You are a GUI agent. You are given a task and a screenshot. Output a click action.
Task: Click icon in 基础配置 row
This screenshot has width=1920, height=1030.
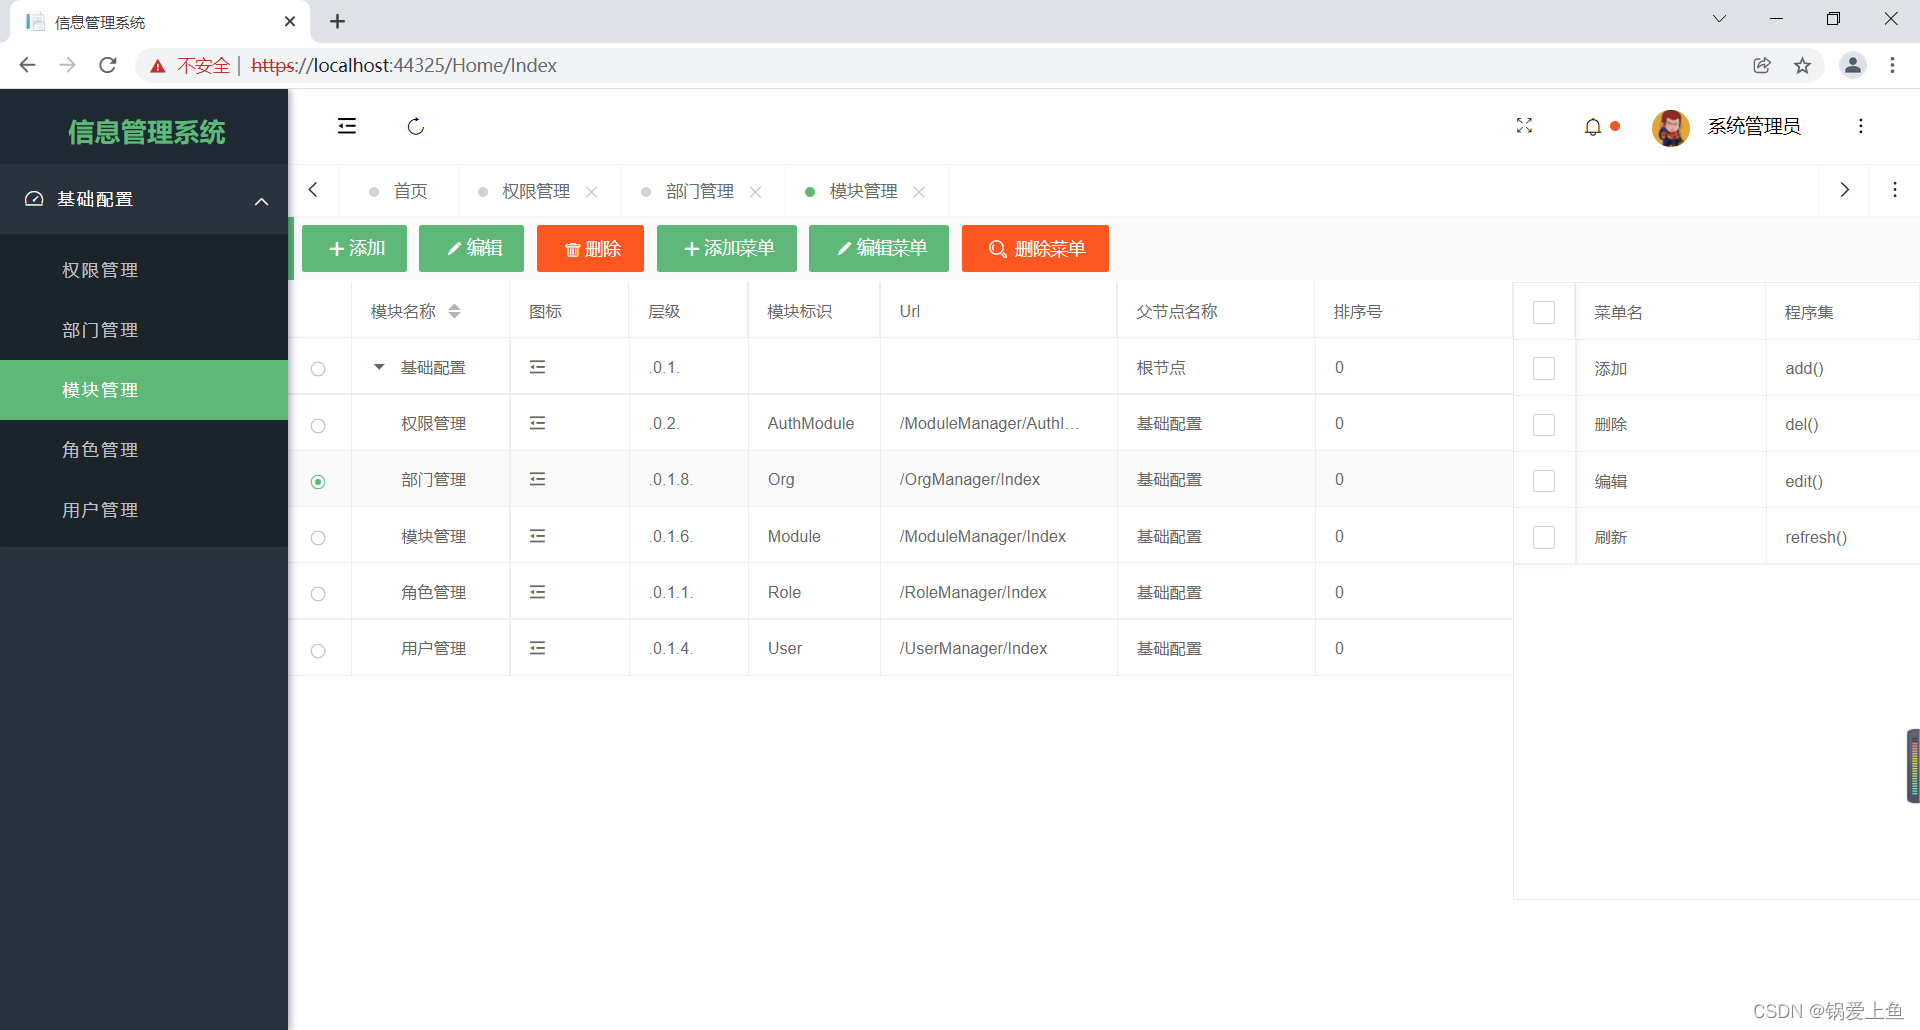(537, 367)
